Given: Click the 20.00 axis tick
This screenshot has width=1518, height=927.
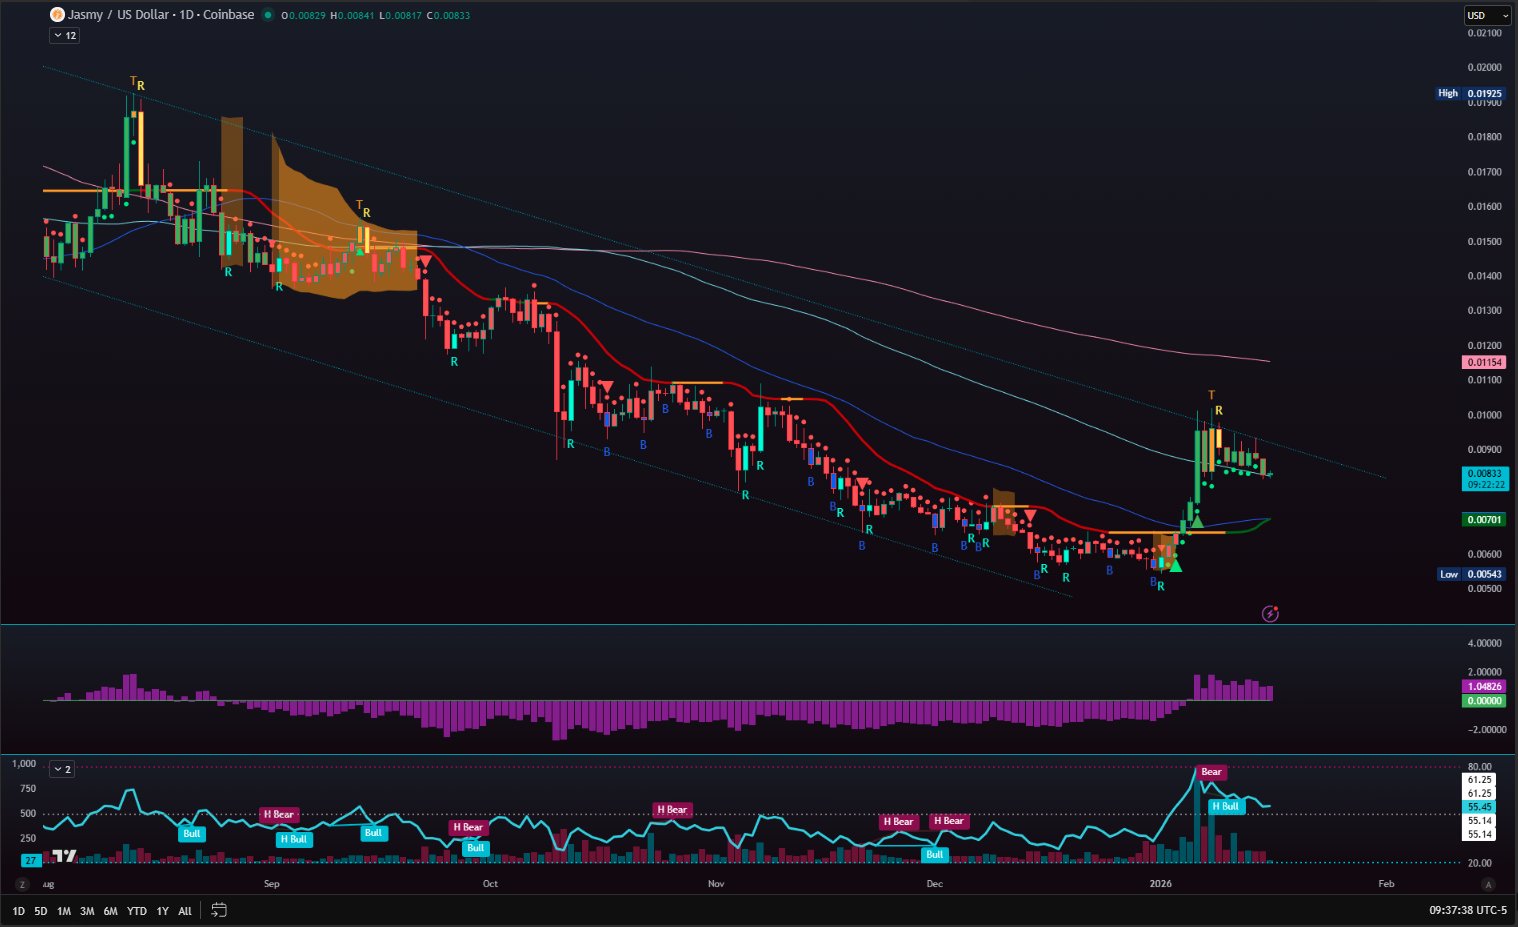Looking at the screenshot, I should point(1480,863).
